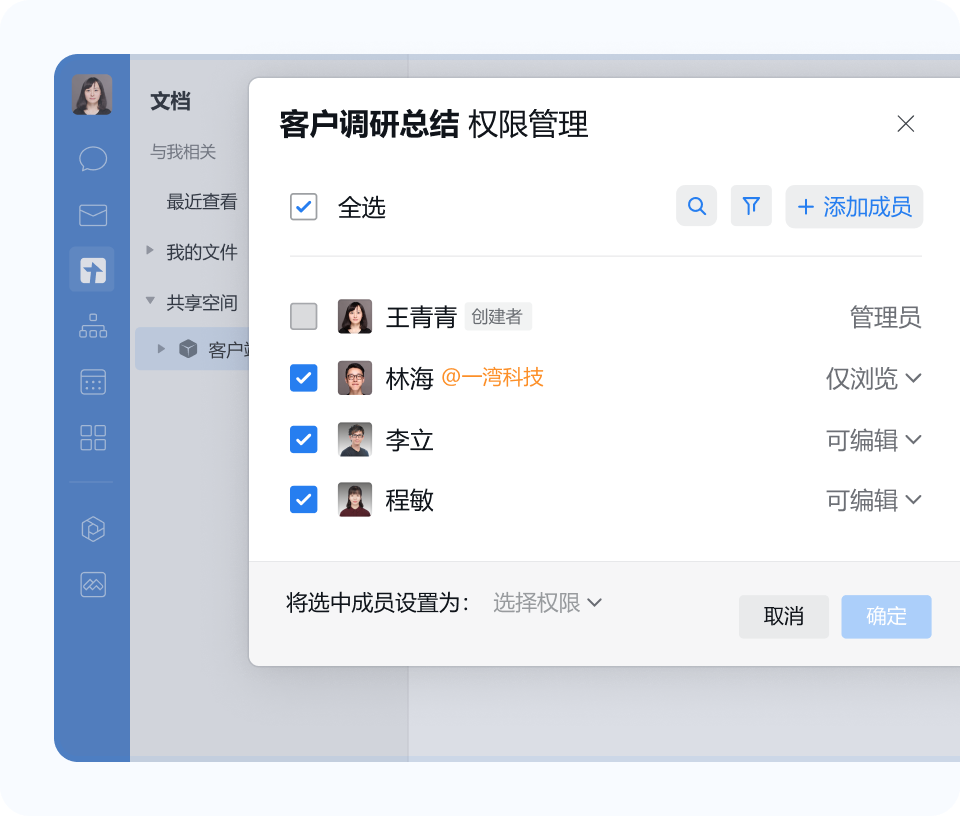Image resolution: width=960 pixels, height=816 pixels.
Task: Select 最近查看 in the left panel
Action: [200, 201]
